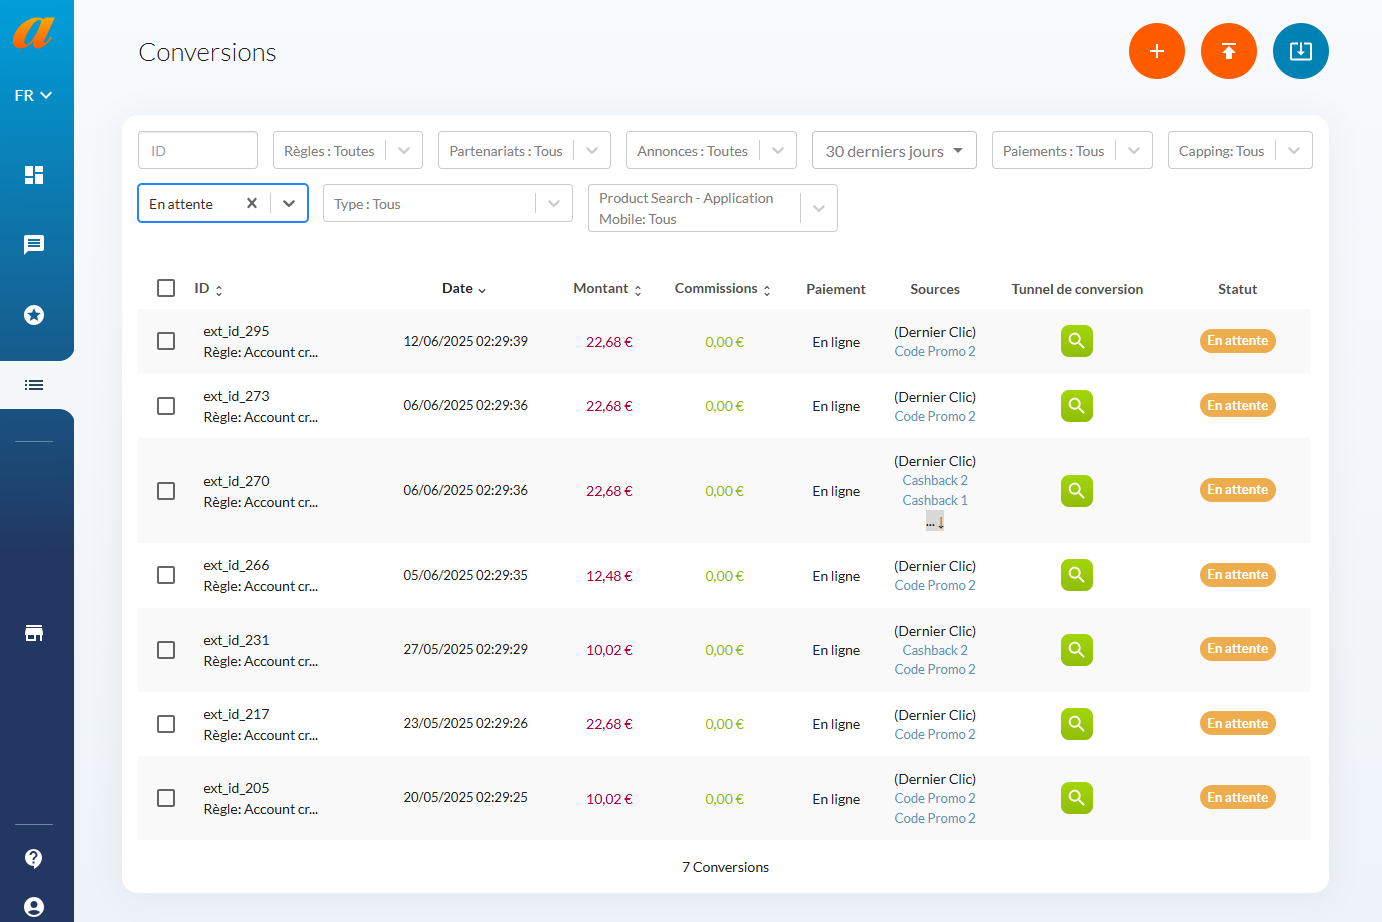Viewport: 1382px width, 922px height.
Task: Click En attente status badge for ext_id_205
Action: click(x=1238, y=798)
